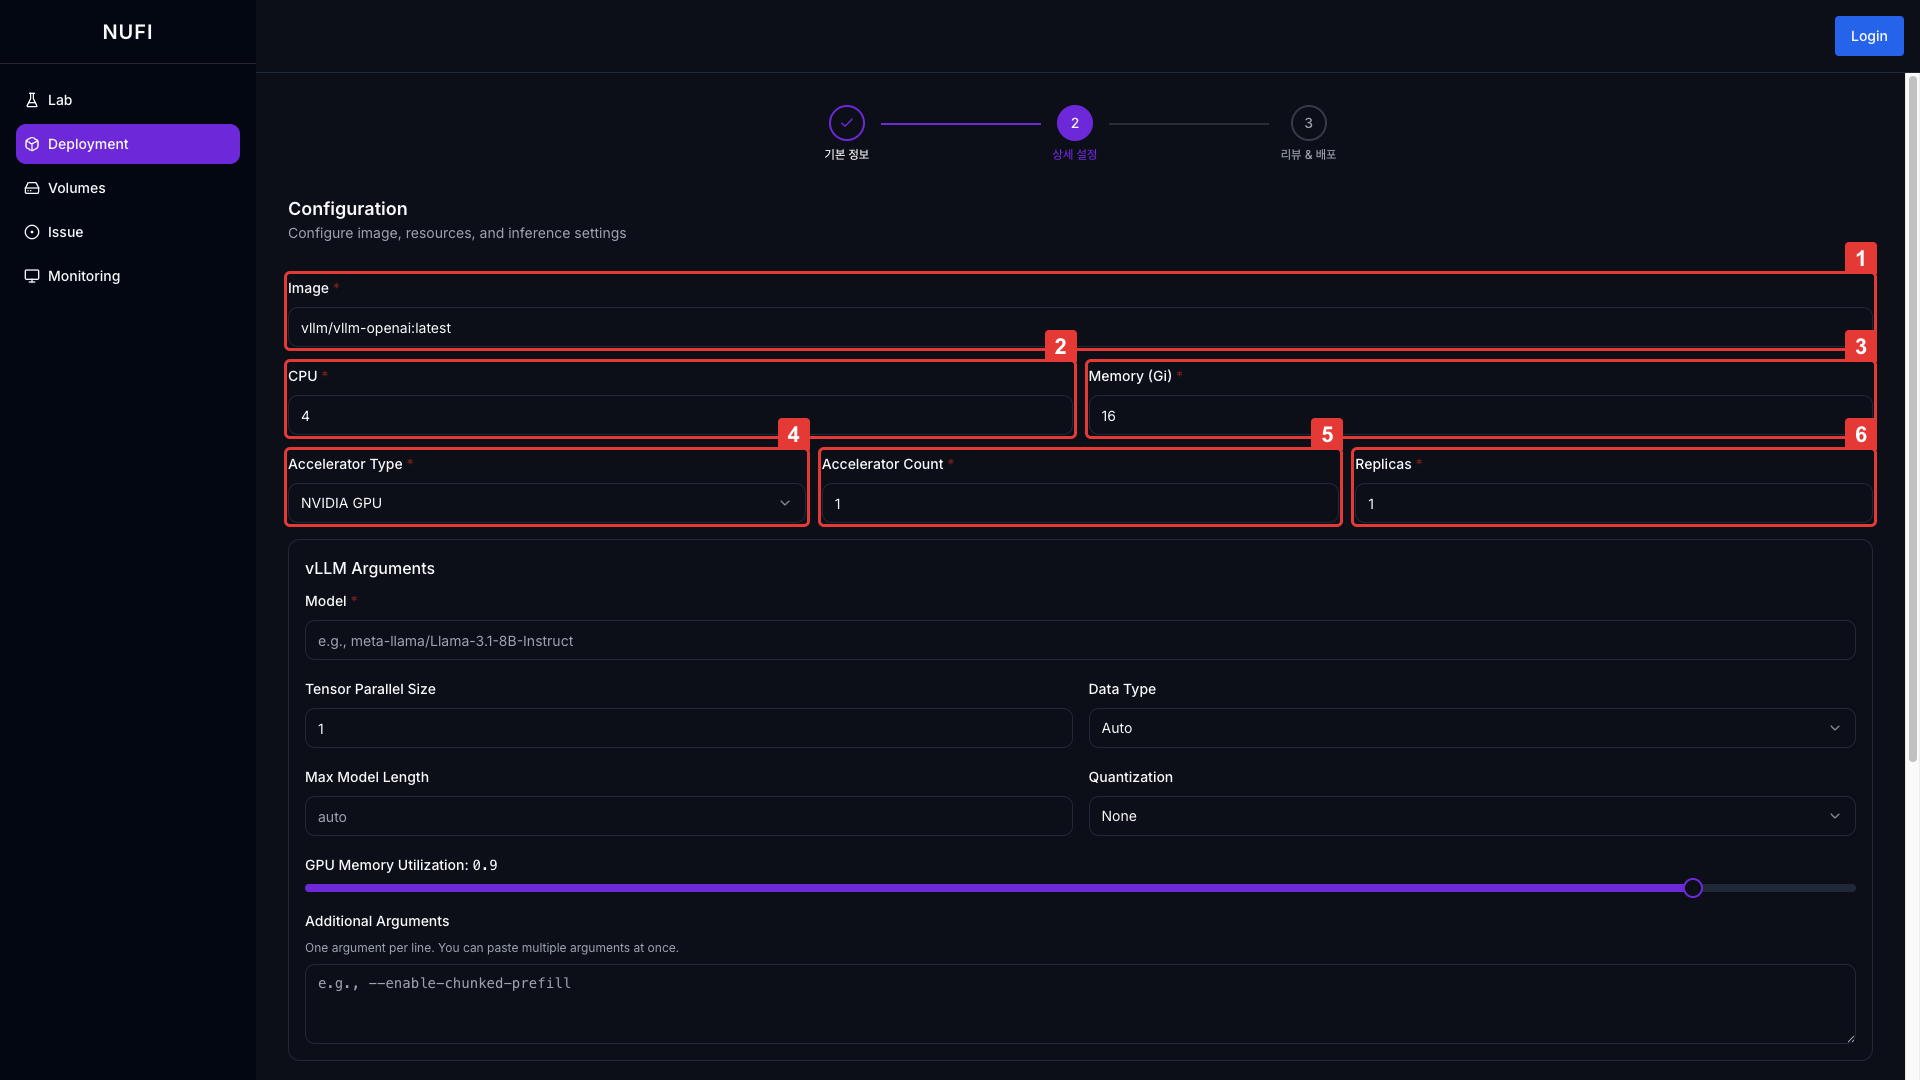Focus the Model name input field
Image resolution: width=1920 pixels, height=1080 pixels.
(x=1079, y=640)
